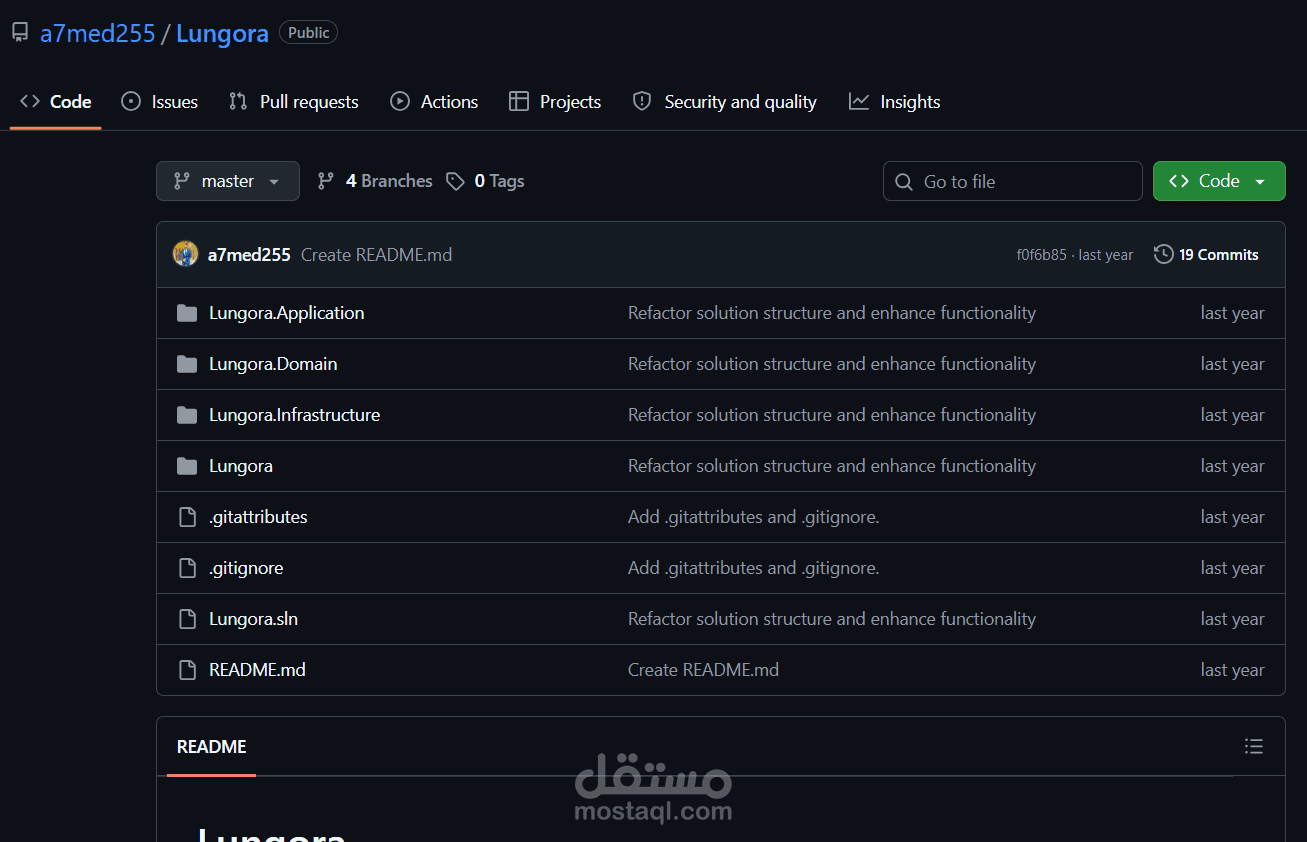The image size is (1307, 842).
Task: Click the .gitattributes file icon
Action: click(x=187, y=517)
